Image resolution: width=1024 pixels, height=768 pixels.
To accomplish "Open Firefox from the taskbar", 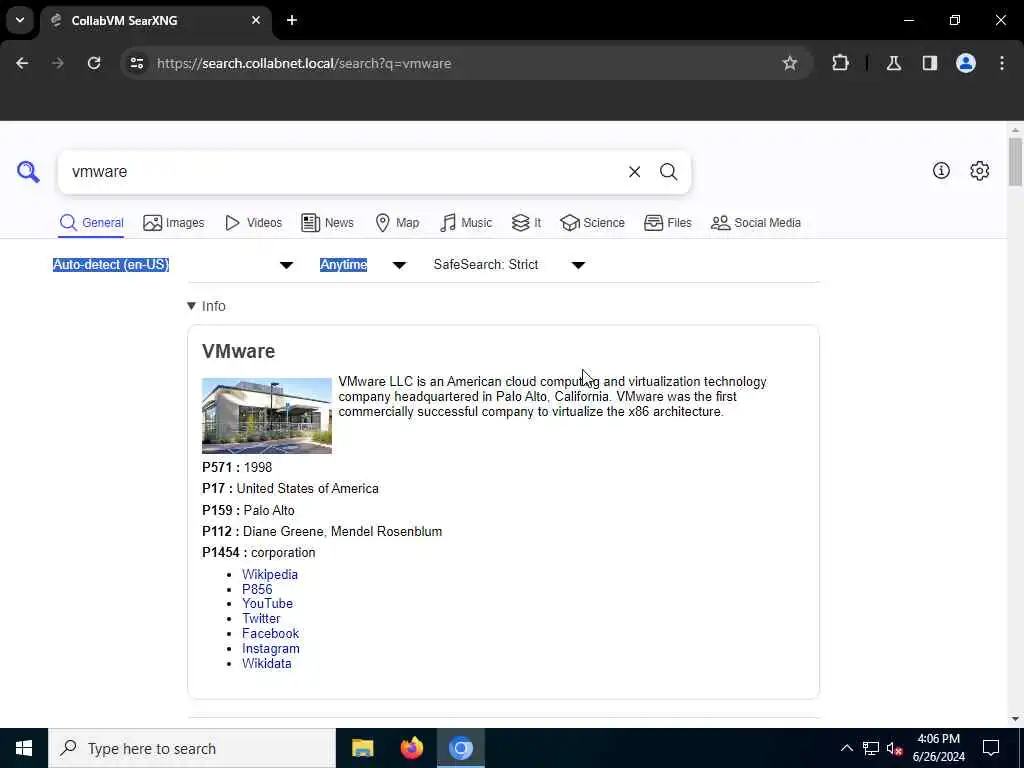I will click(411, 748).
